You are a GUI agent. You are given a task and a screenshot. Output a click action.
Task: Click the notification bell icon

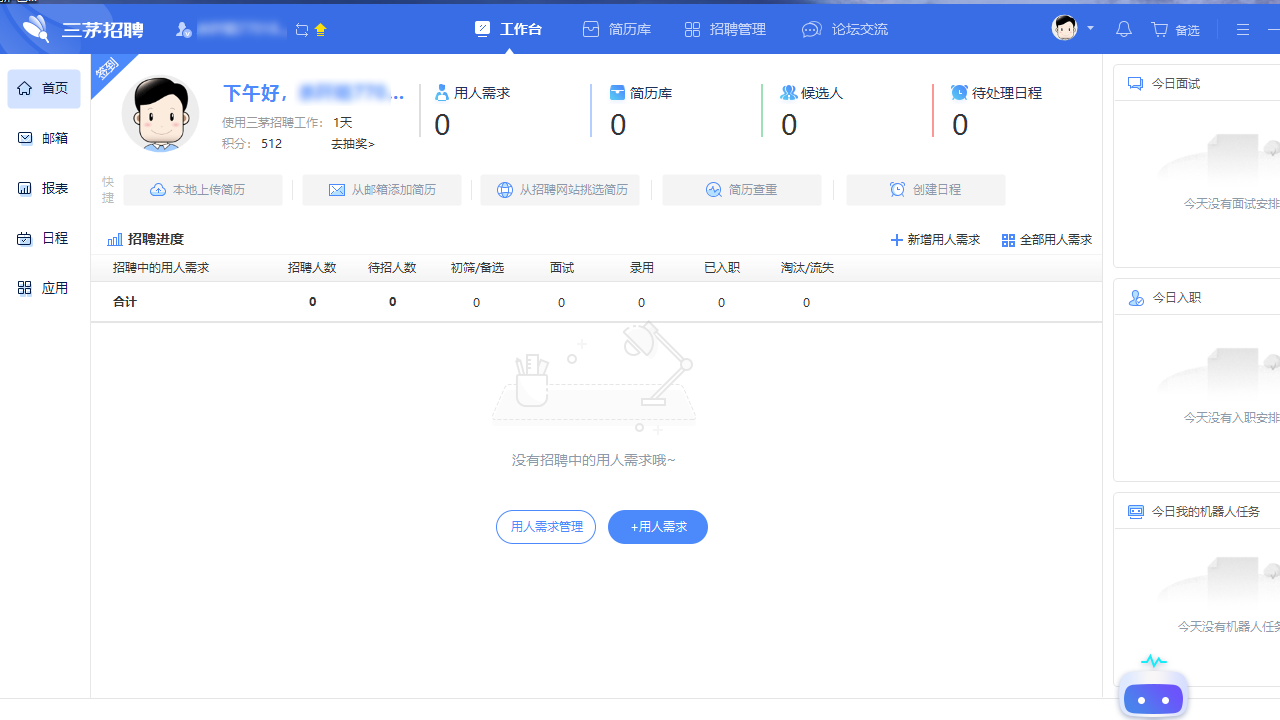(x=1123, y=29)
